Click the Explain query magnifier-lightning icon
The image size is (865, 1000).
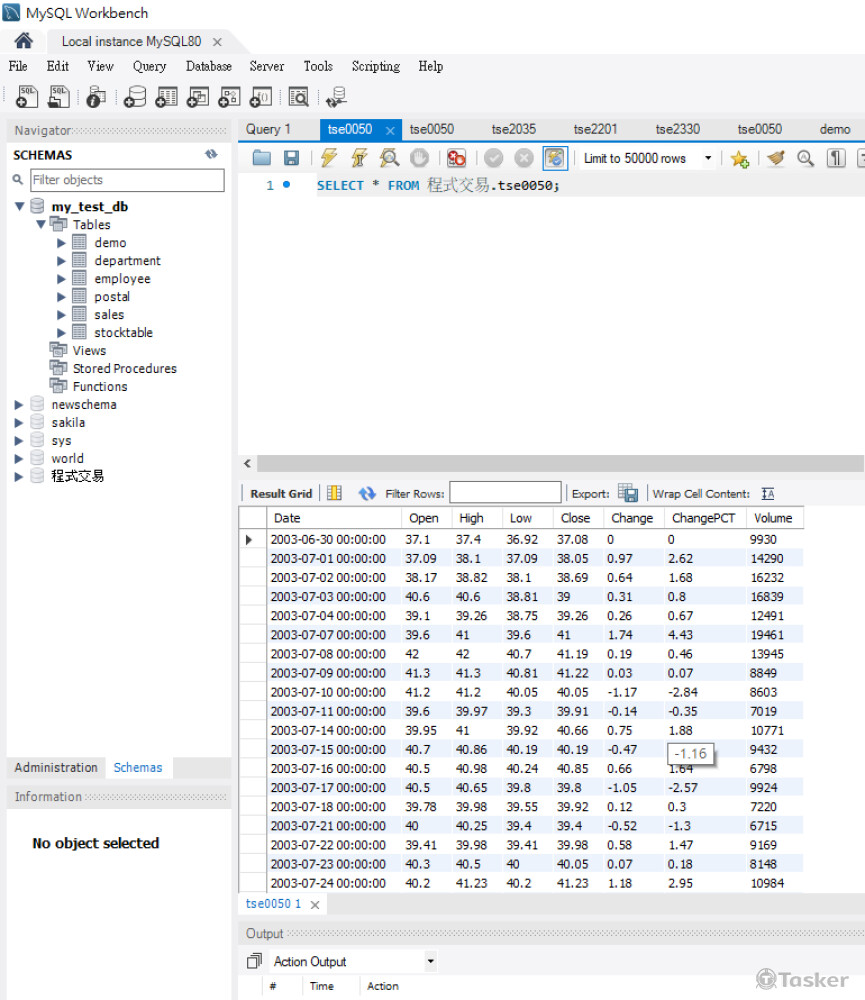coord(389,158)
